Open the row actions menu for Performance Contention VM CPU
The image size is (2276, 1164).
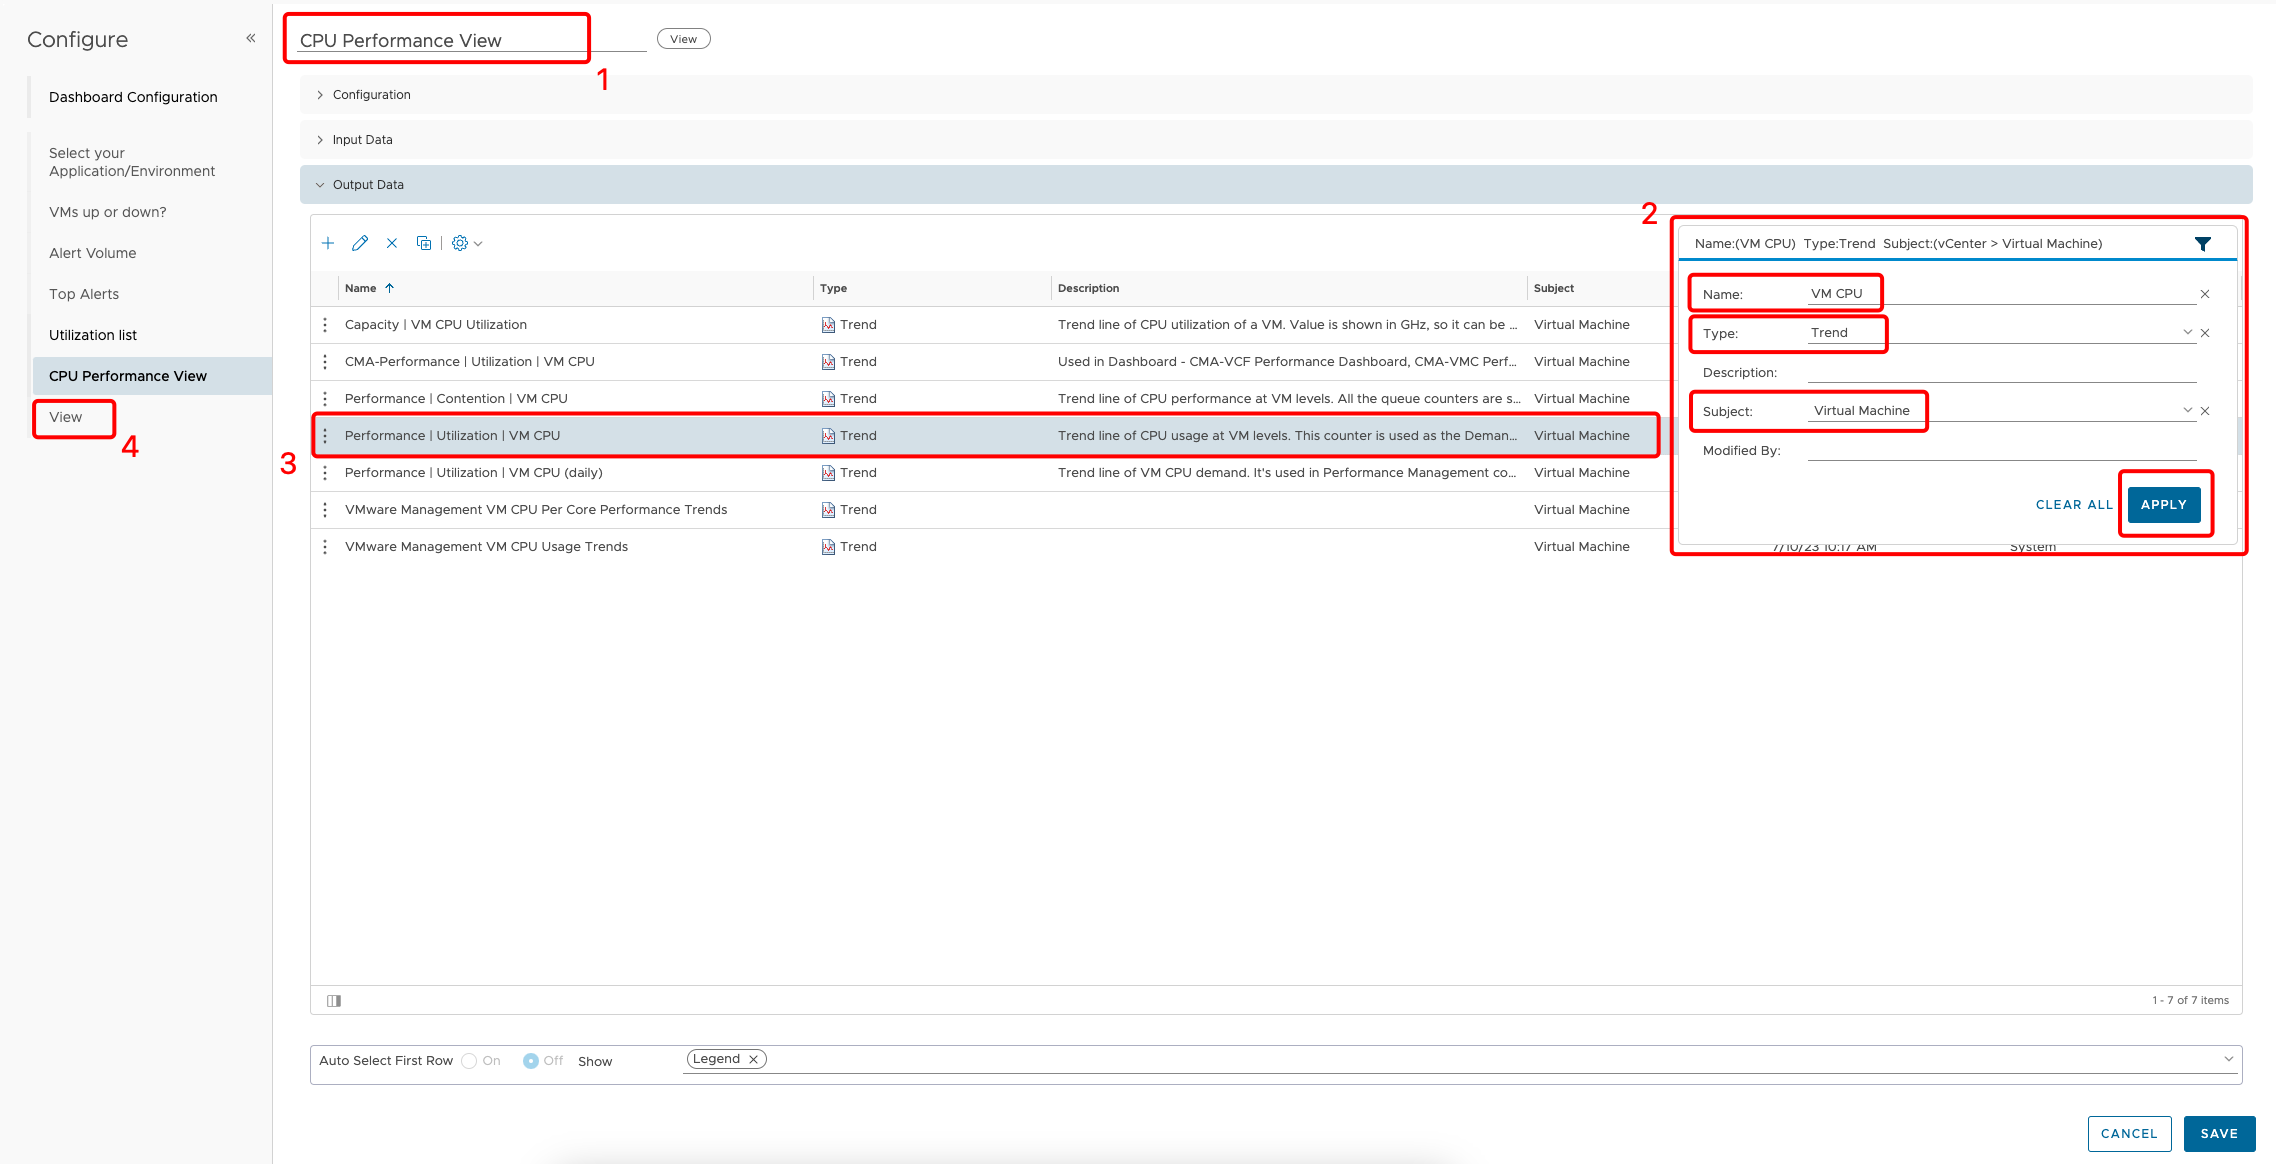(x=325, y=398)
